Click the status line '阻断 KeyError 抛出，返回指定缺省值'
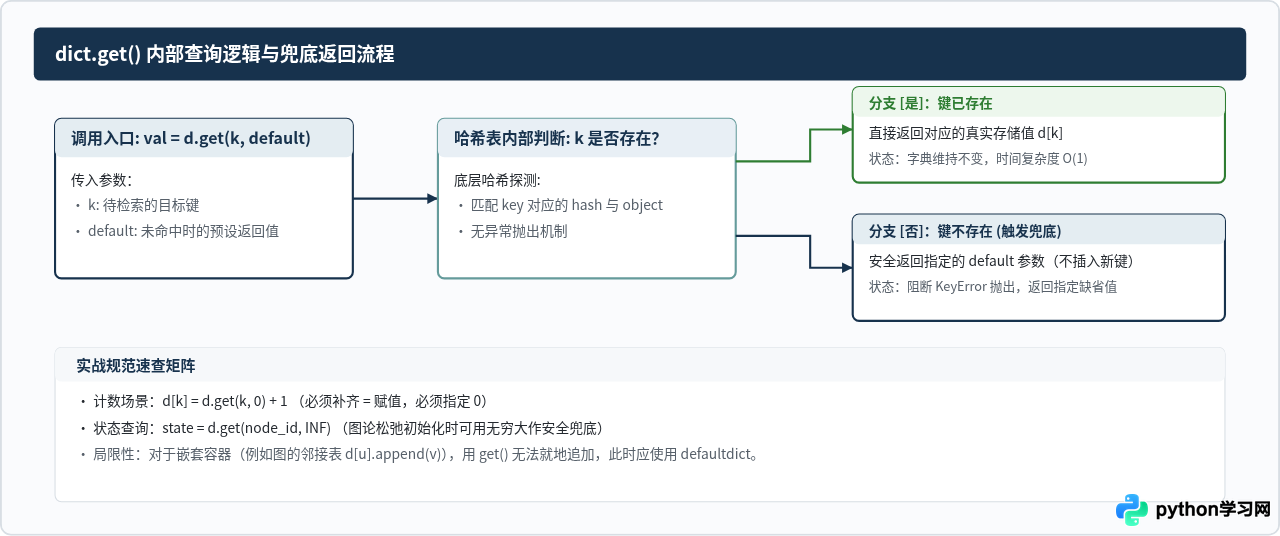The height and width of the screenshot is (536, 1280). tap(992, 286)
